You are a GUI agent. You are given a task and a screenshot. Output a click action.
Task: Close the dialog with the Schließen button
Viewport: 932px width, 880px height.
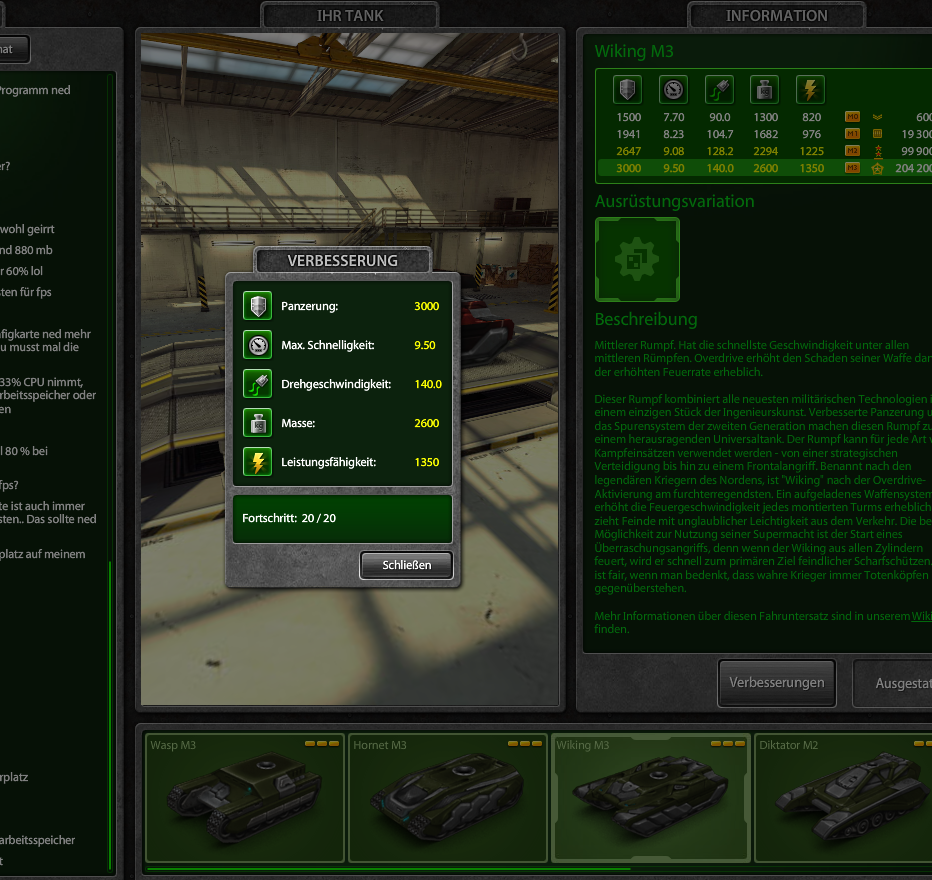point(406,565)
